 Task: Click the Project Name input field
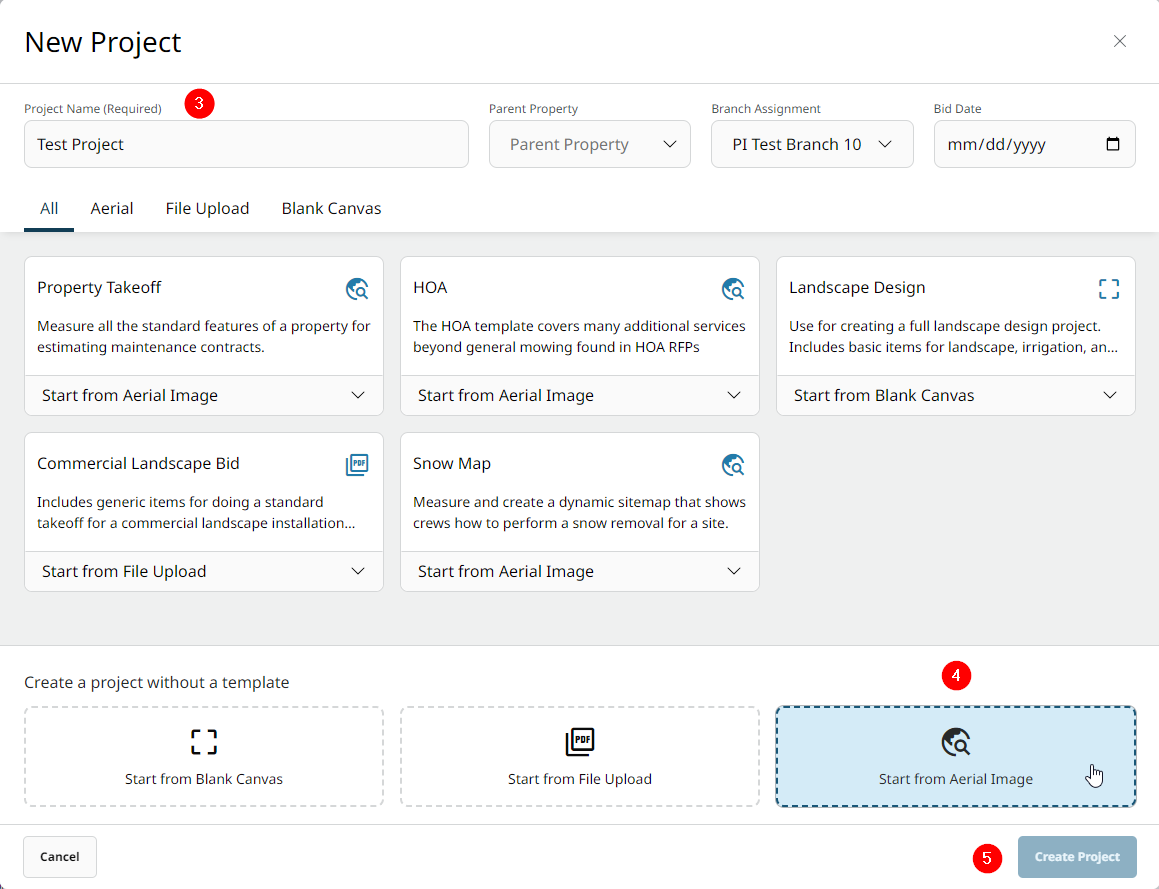(246, 144)
